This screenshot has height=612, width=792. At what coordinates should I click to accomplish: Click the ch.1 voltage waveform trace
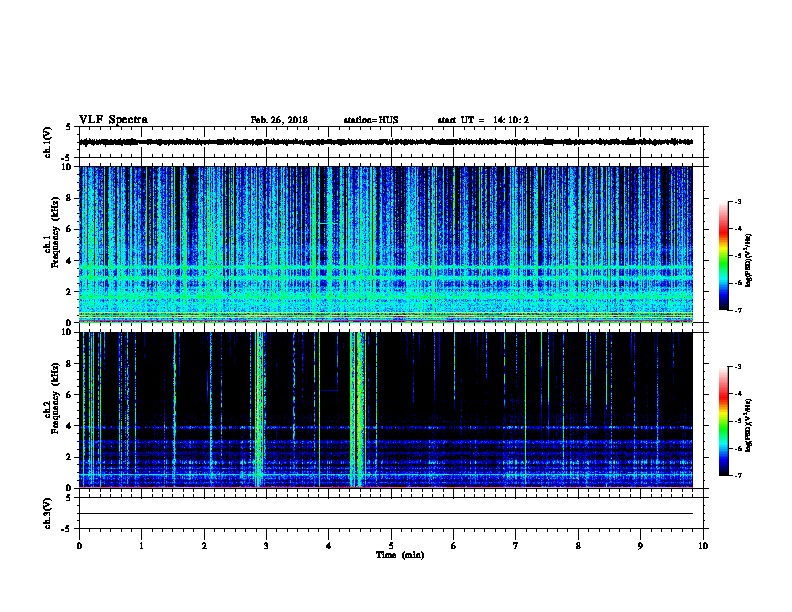pyautogui.click(x=386, y=142)
